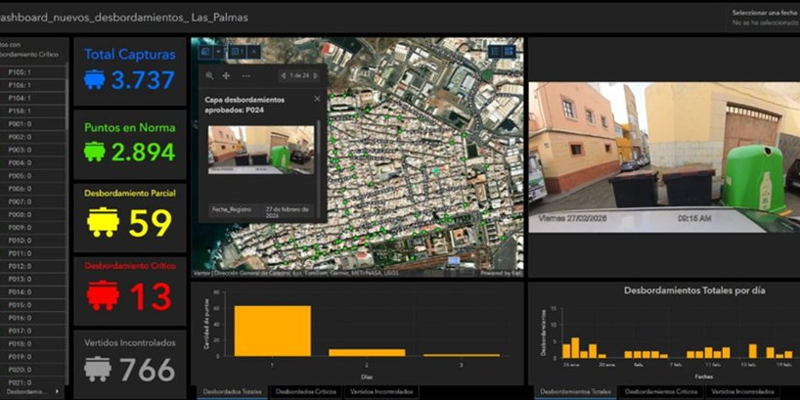800x400 pixels.
Task: Close the P024 popup panel
Action: 317,99
